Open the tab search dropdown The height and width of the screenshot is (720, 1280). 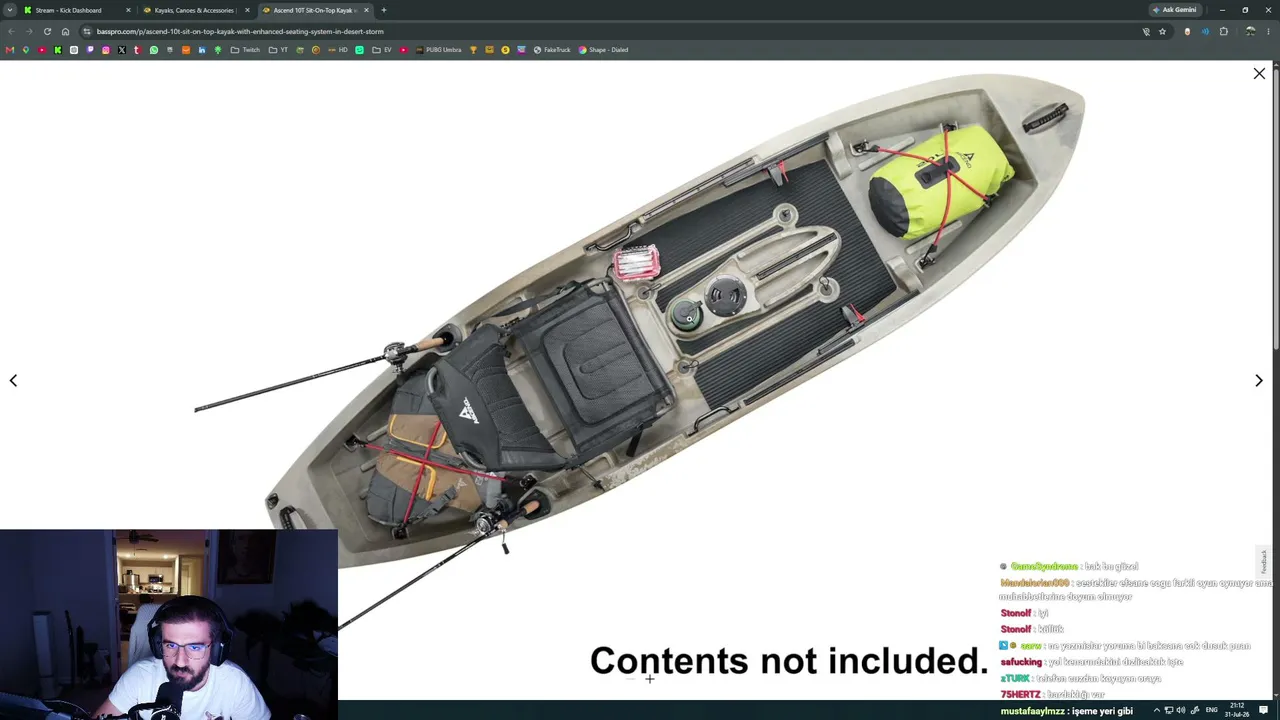9,10
